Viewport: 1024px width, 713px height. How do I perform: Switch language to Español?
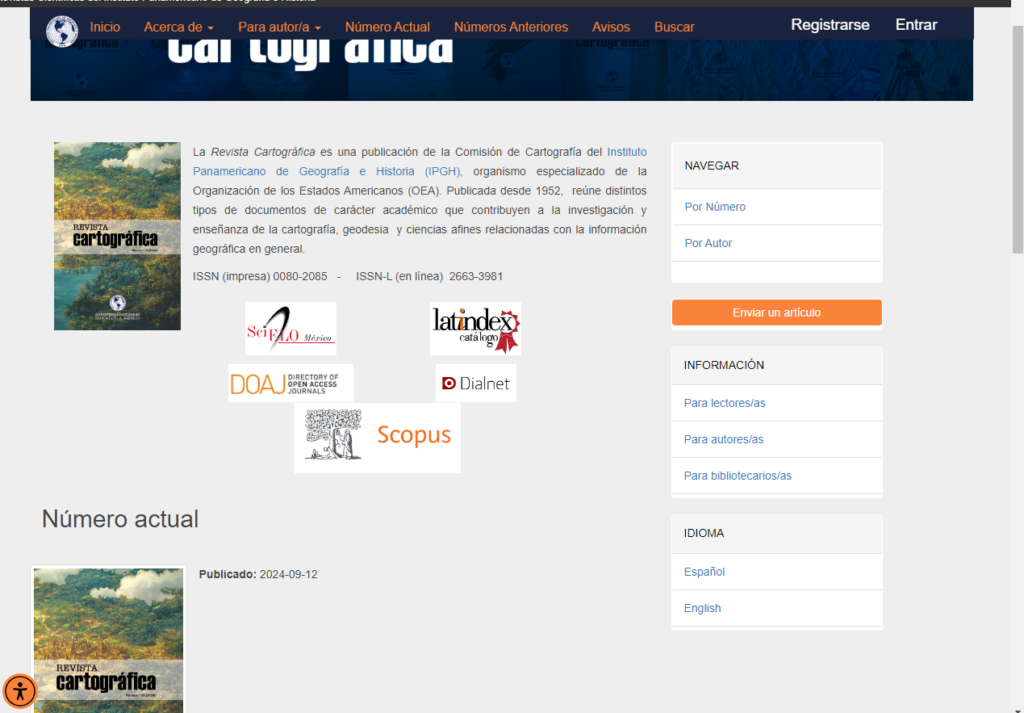click(704, 572)
